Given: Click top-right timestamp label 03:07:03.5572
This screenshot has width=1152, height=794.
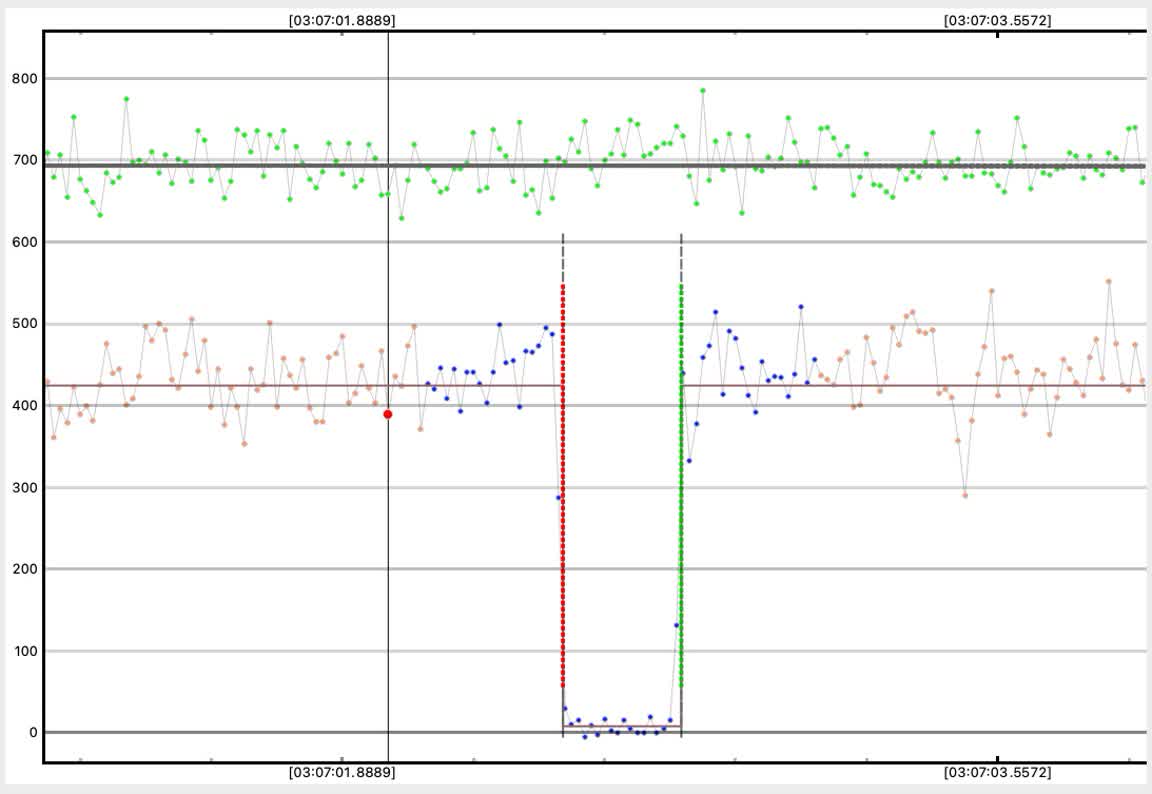Looking at the screenshot, I should click(x=997, y=20).
